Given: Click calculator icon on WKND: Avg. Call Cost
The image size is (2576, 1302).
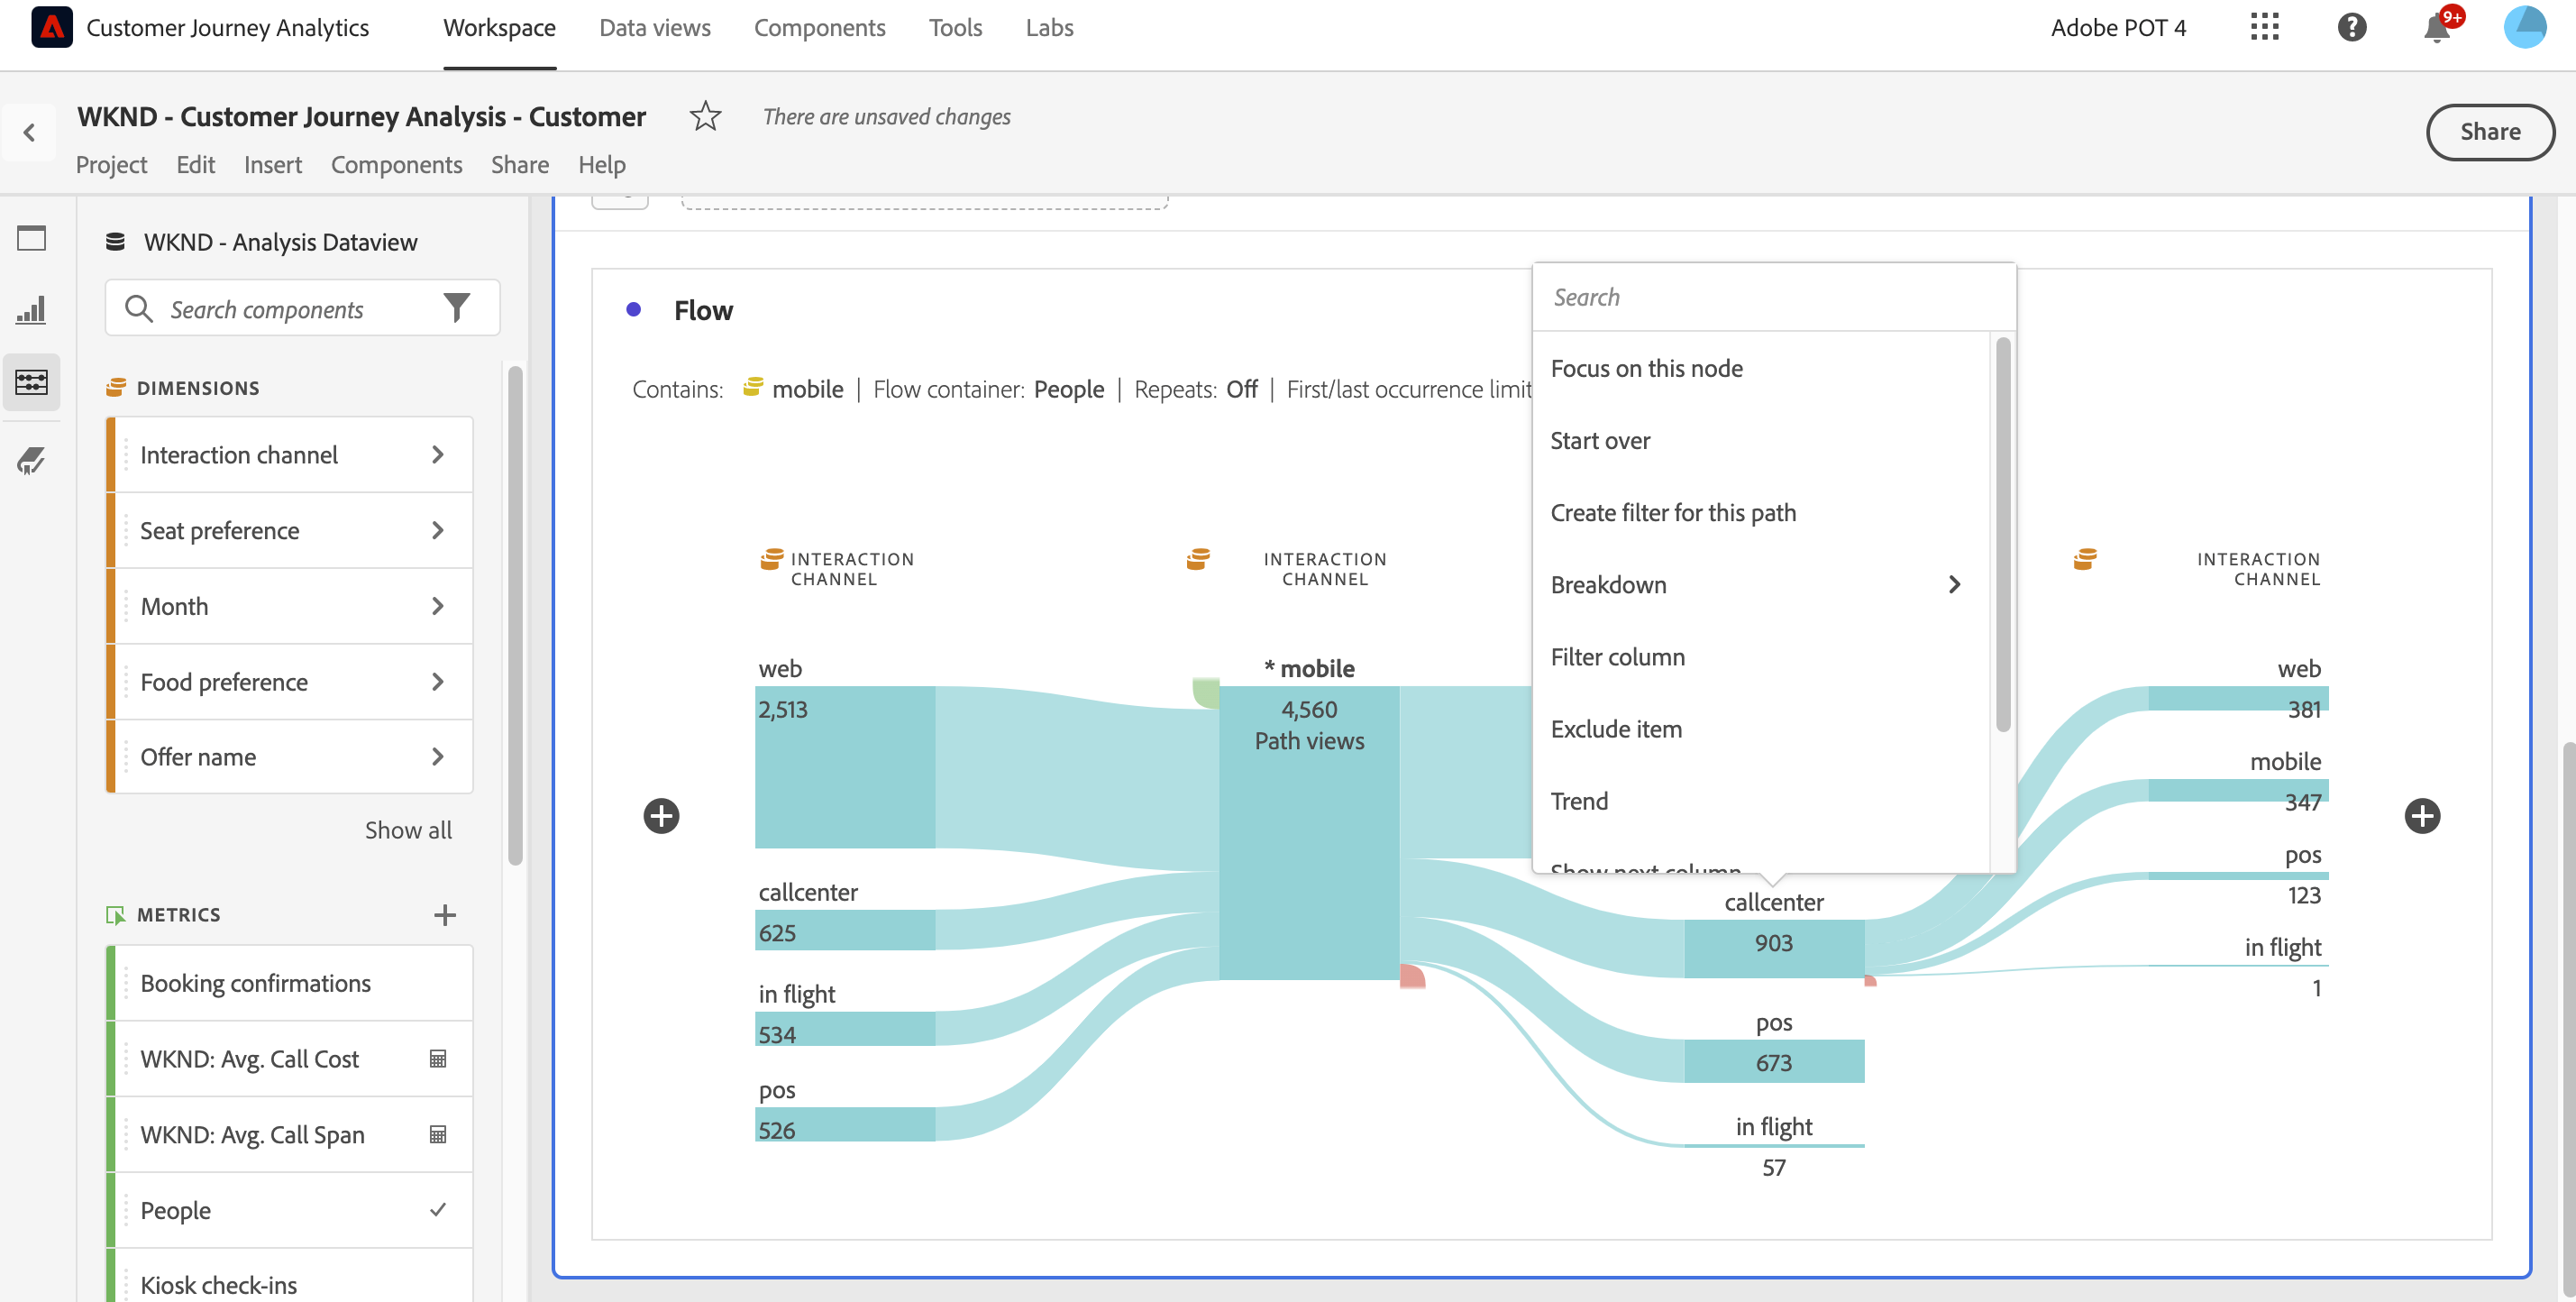Looking at the screenshot, I should (x=437, y=1058).
